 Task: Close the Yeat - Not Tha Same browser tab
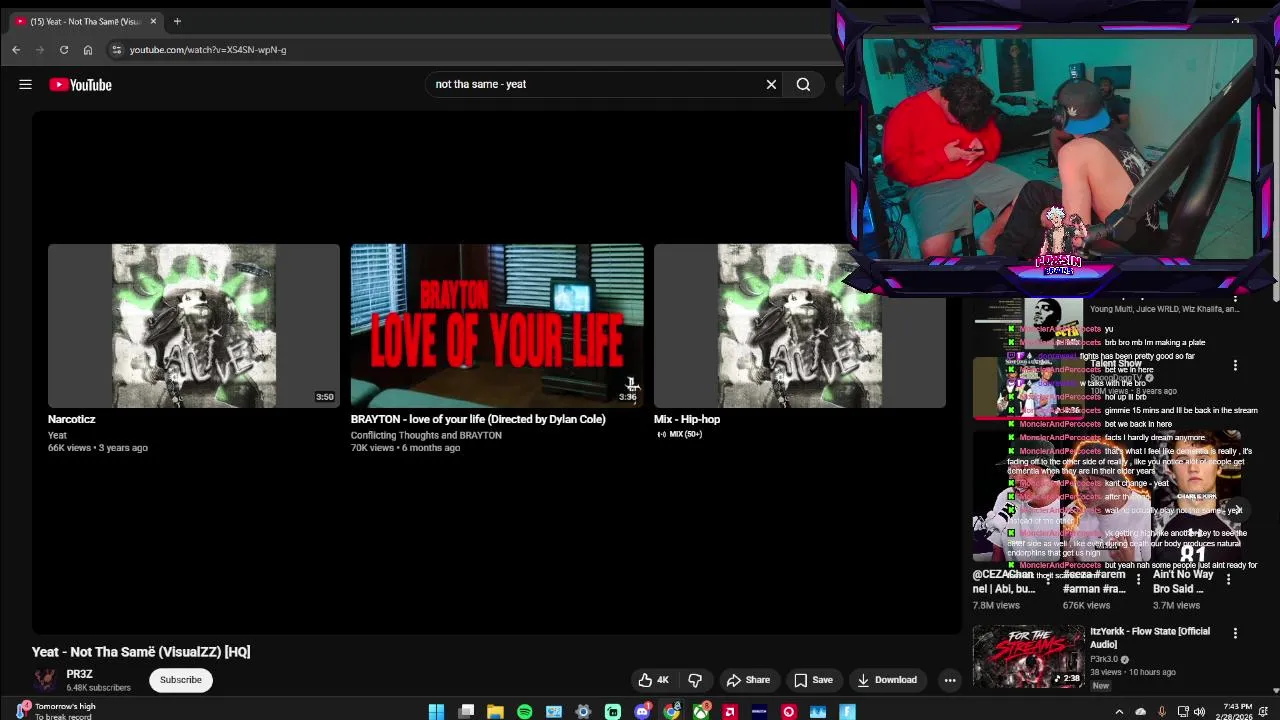pos(153,21)
